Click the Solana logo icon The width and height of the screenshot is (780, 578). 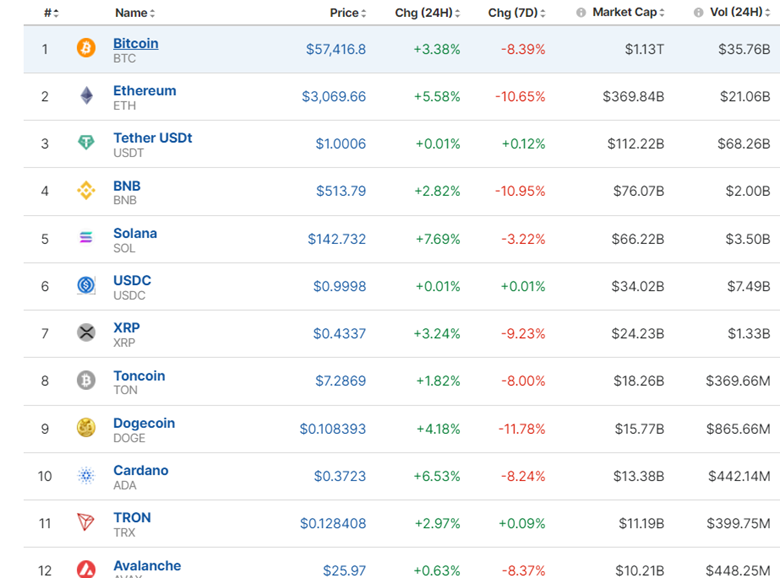pyautogui.click(x=86, y=238)
